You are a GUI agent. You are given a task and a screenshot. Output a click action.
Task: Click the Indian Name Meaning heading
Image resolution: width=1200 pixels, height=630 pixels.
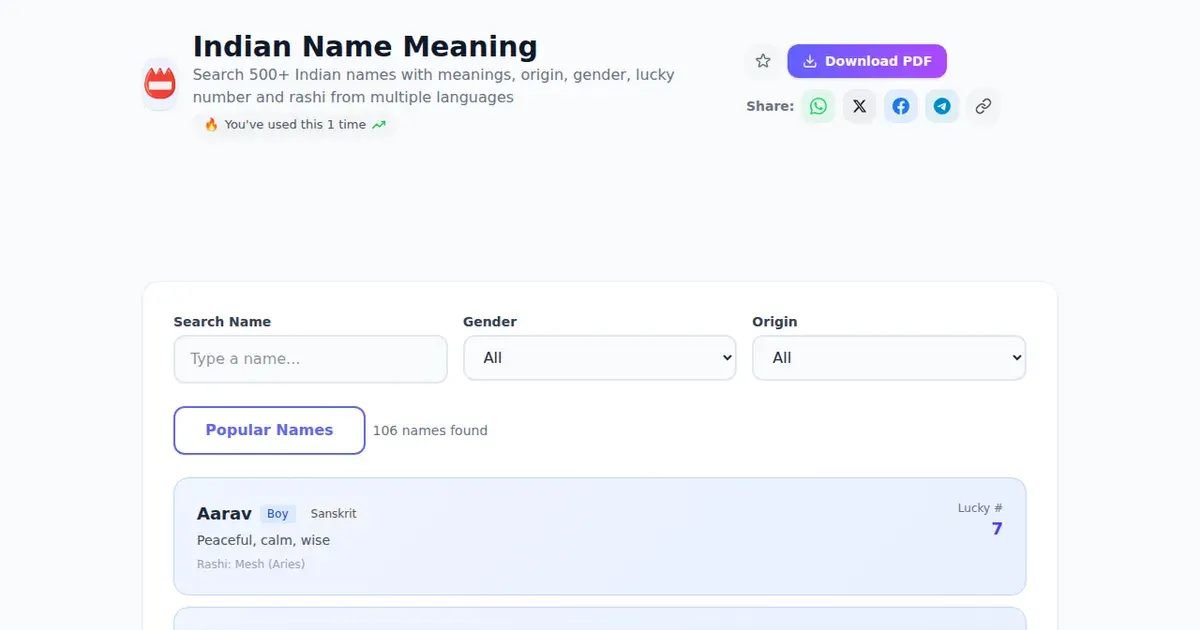click(x=365, y=46)
